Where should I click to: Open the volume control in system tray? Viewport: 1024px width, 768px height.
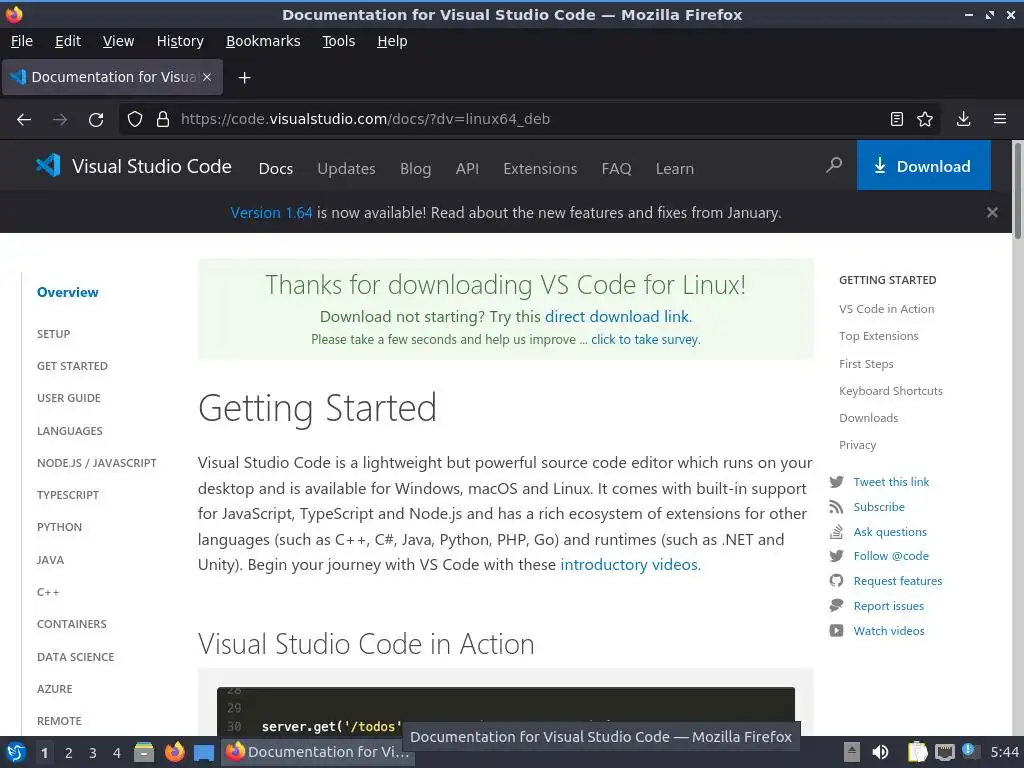coord(880,752)
